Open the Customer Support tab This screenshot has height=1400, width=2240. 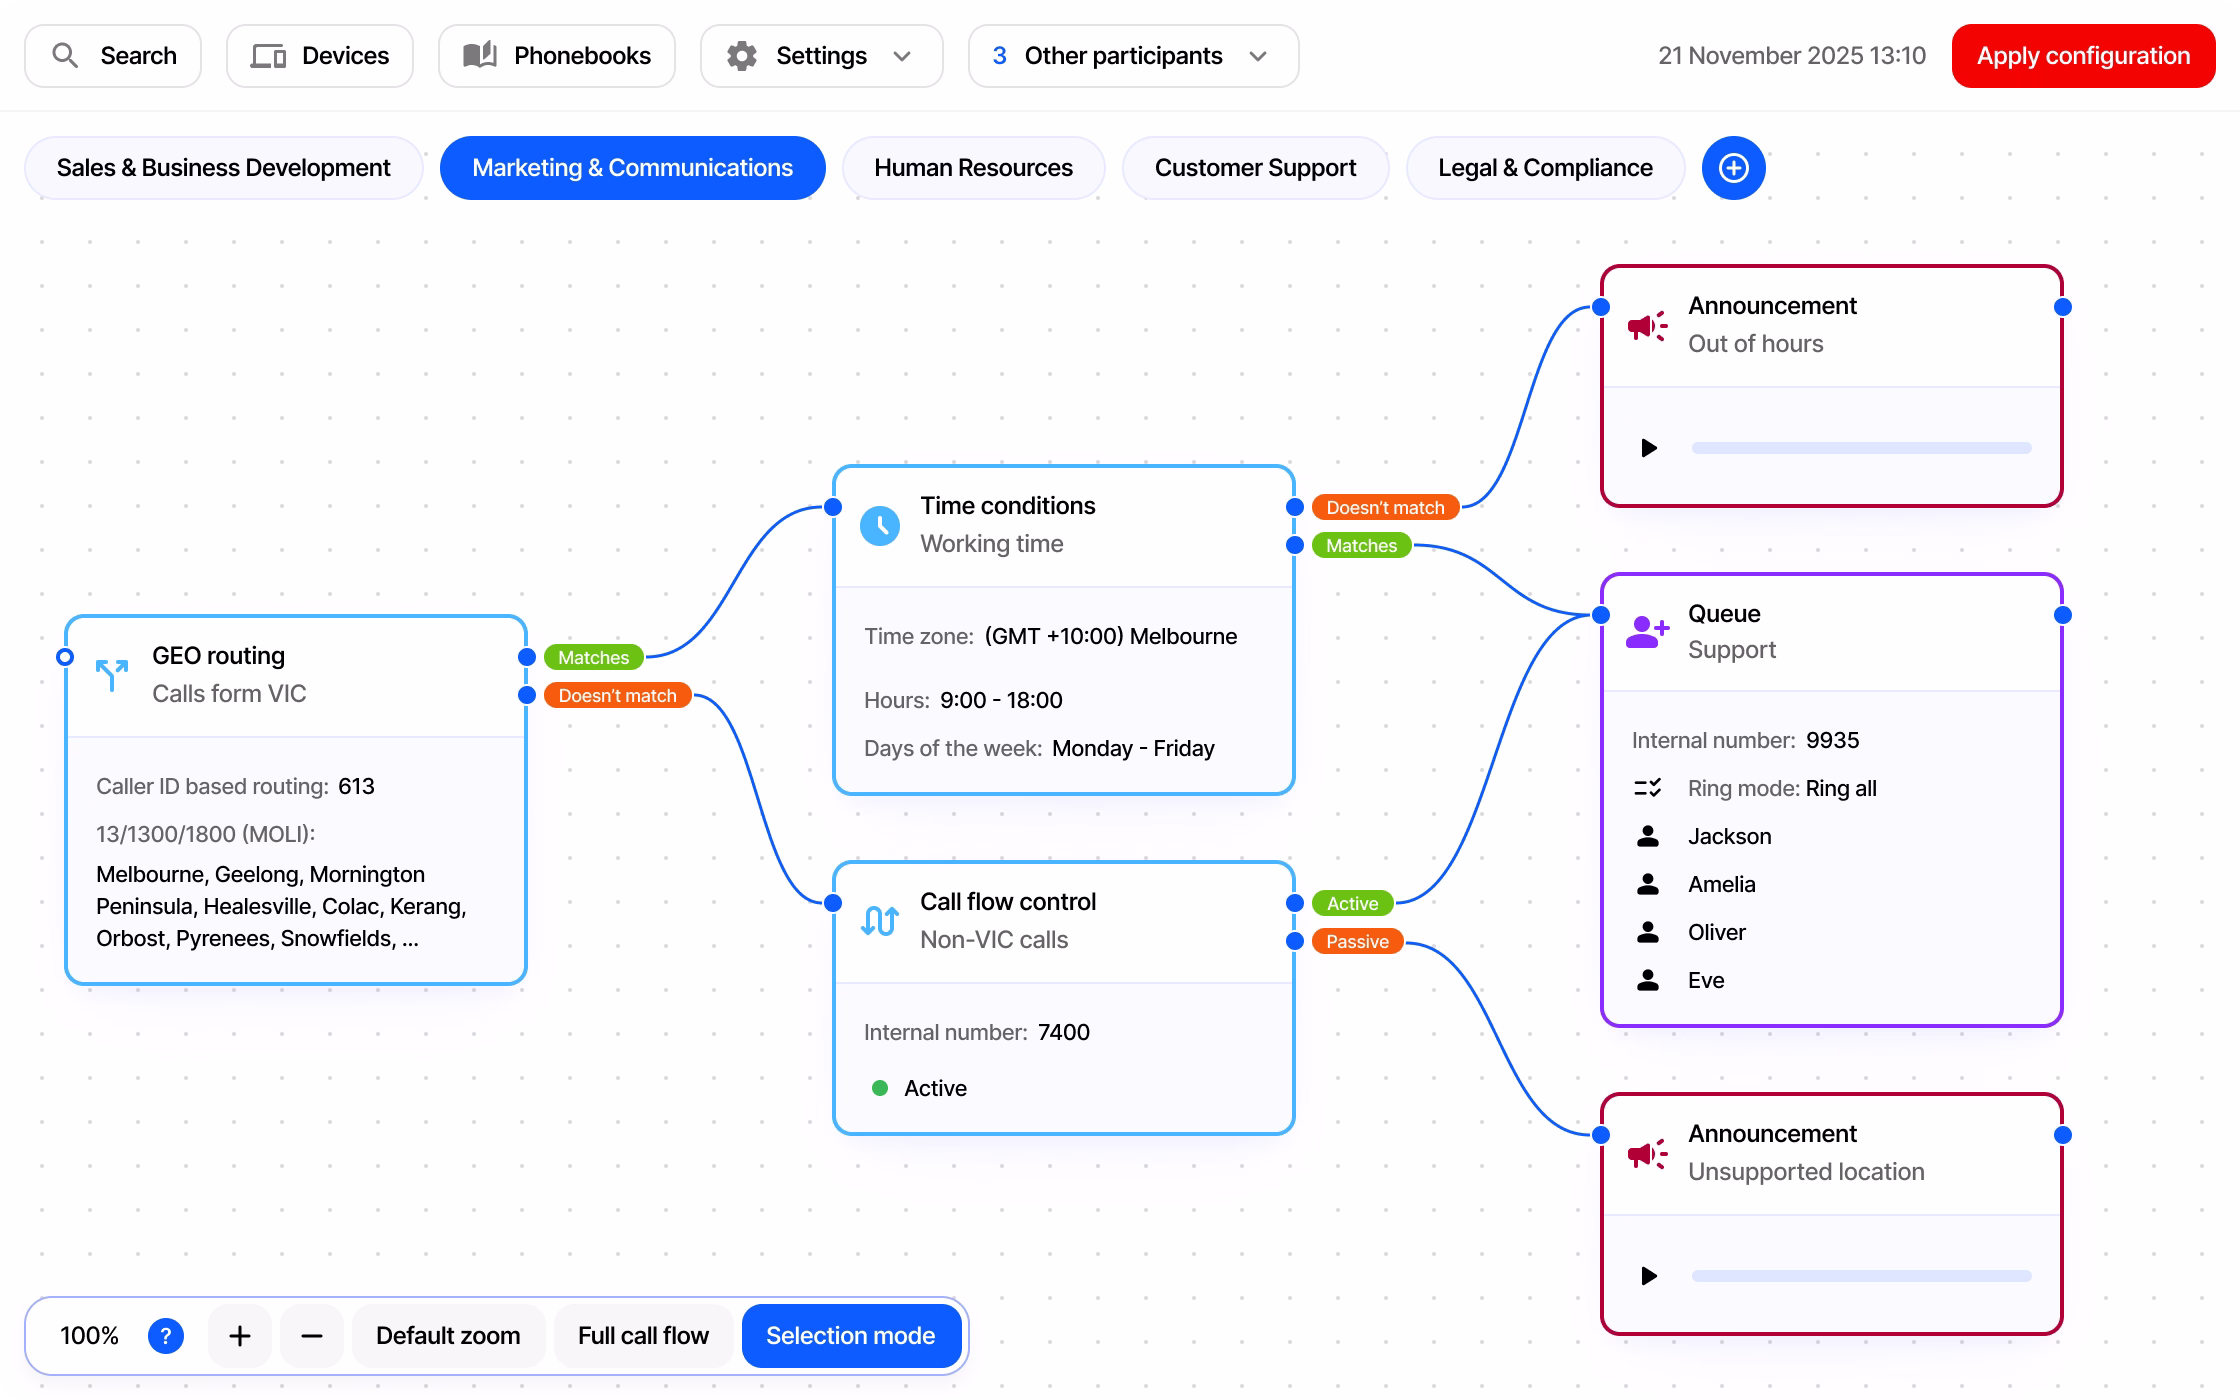click(x=1255, y=168)
